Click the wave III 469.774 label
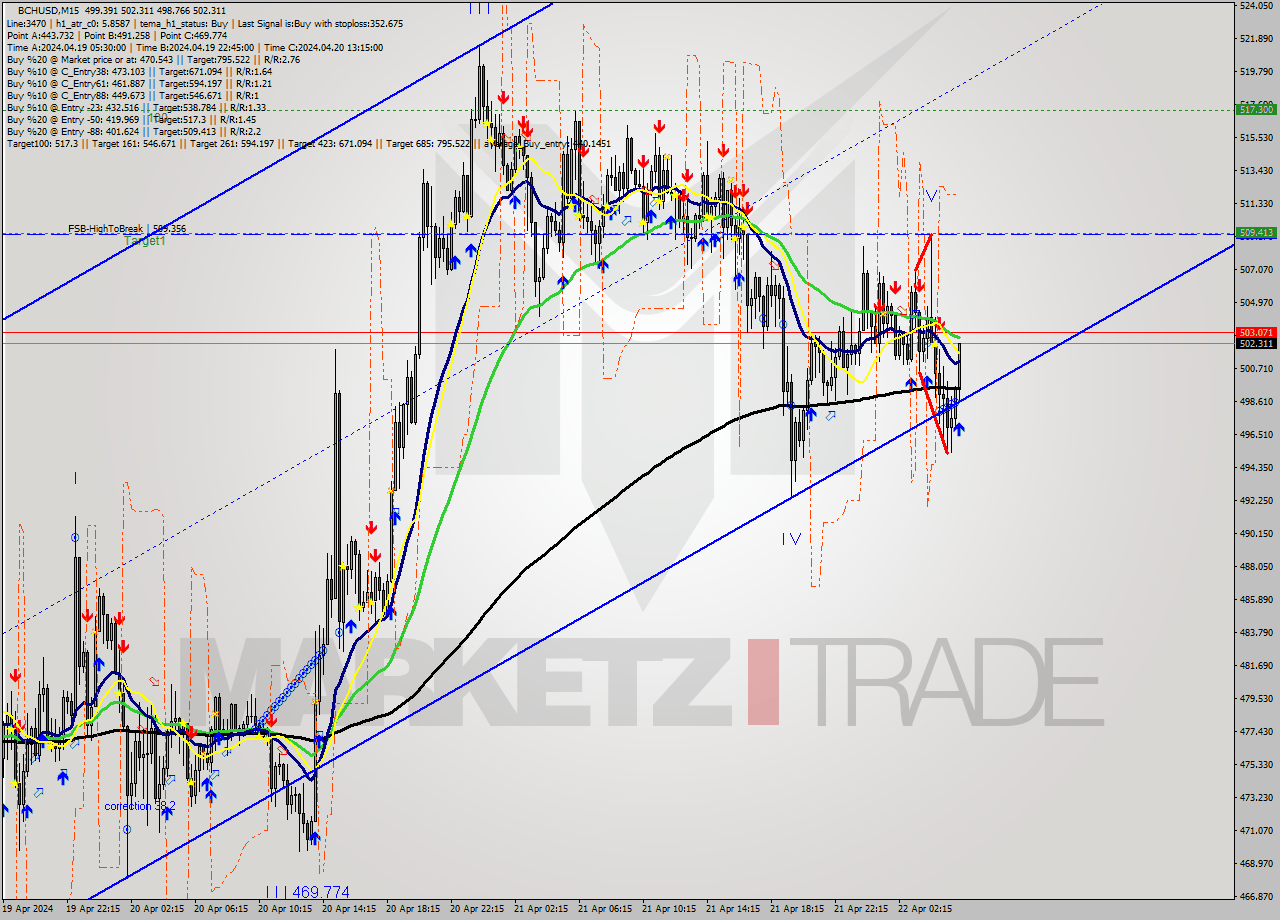Viewport: 1280px width, 920px height. (308, 892)
